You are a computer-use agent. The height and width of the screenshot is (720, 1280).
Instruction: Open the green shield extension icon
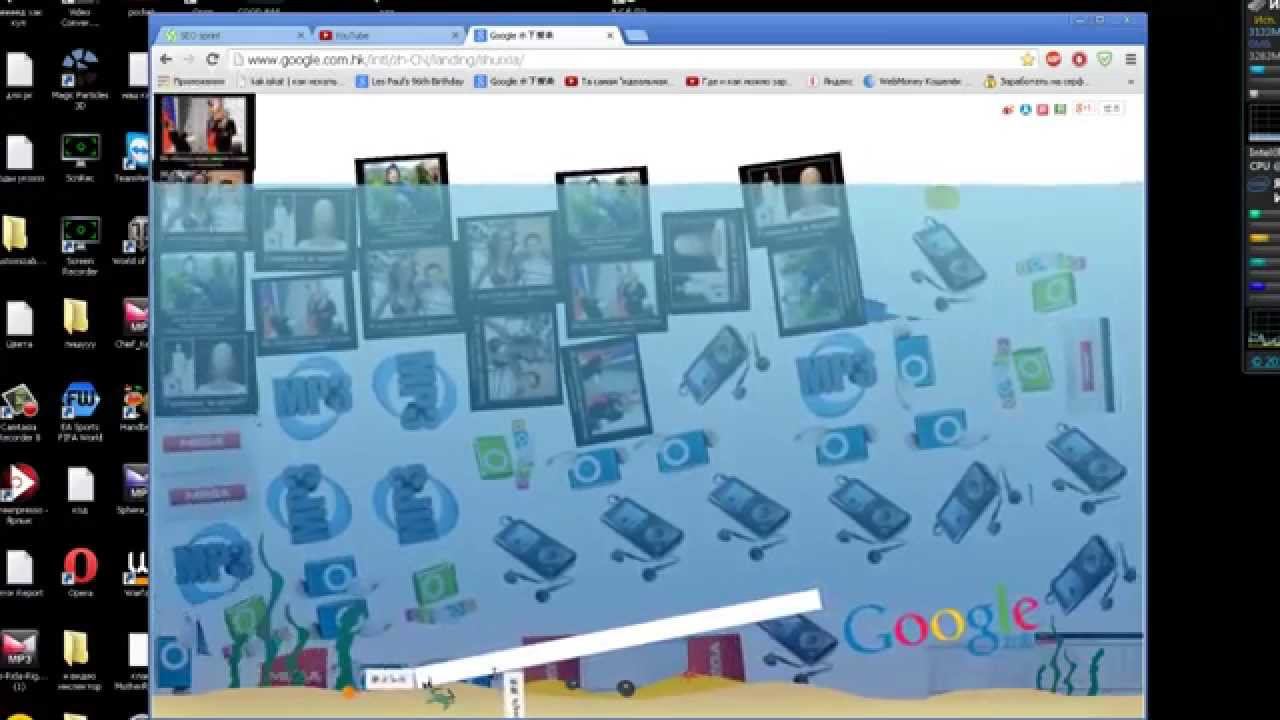(1105, 60)
